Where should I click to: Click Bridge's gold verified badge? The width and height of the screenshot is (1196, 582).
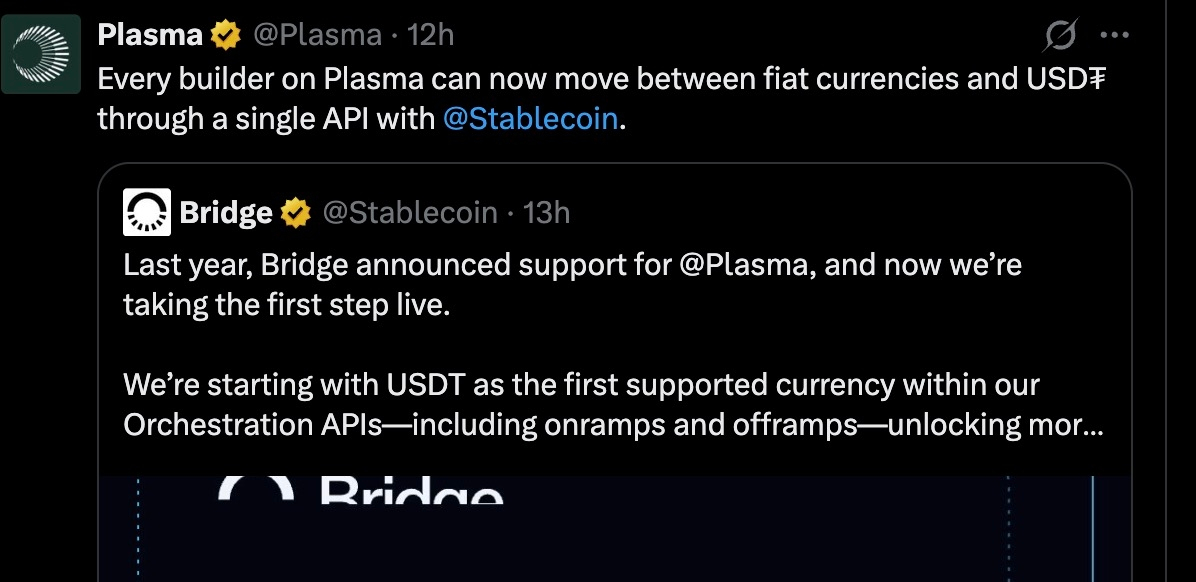click(294, 213)
